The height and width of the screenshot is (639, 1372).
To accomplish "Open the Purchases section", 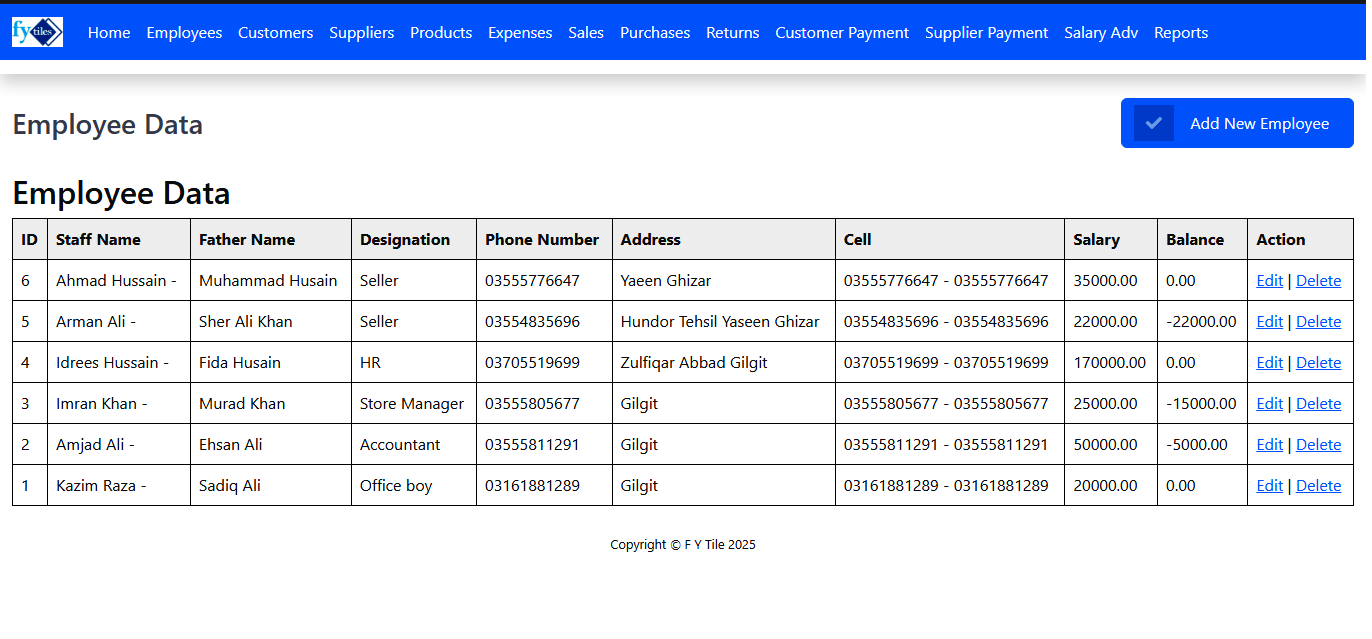I will point(654,33).
